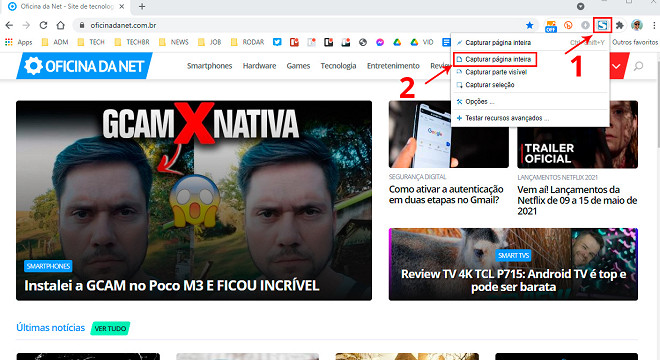The width and height of the screenshot is (660, 360).
Task: Open the Chrome three-dot menu
Action: tap(654, 25)
